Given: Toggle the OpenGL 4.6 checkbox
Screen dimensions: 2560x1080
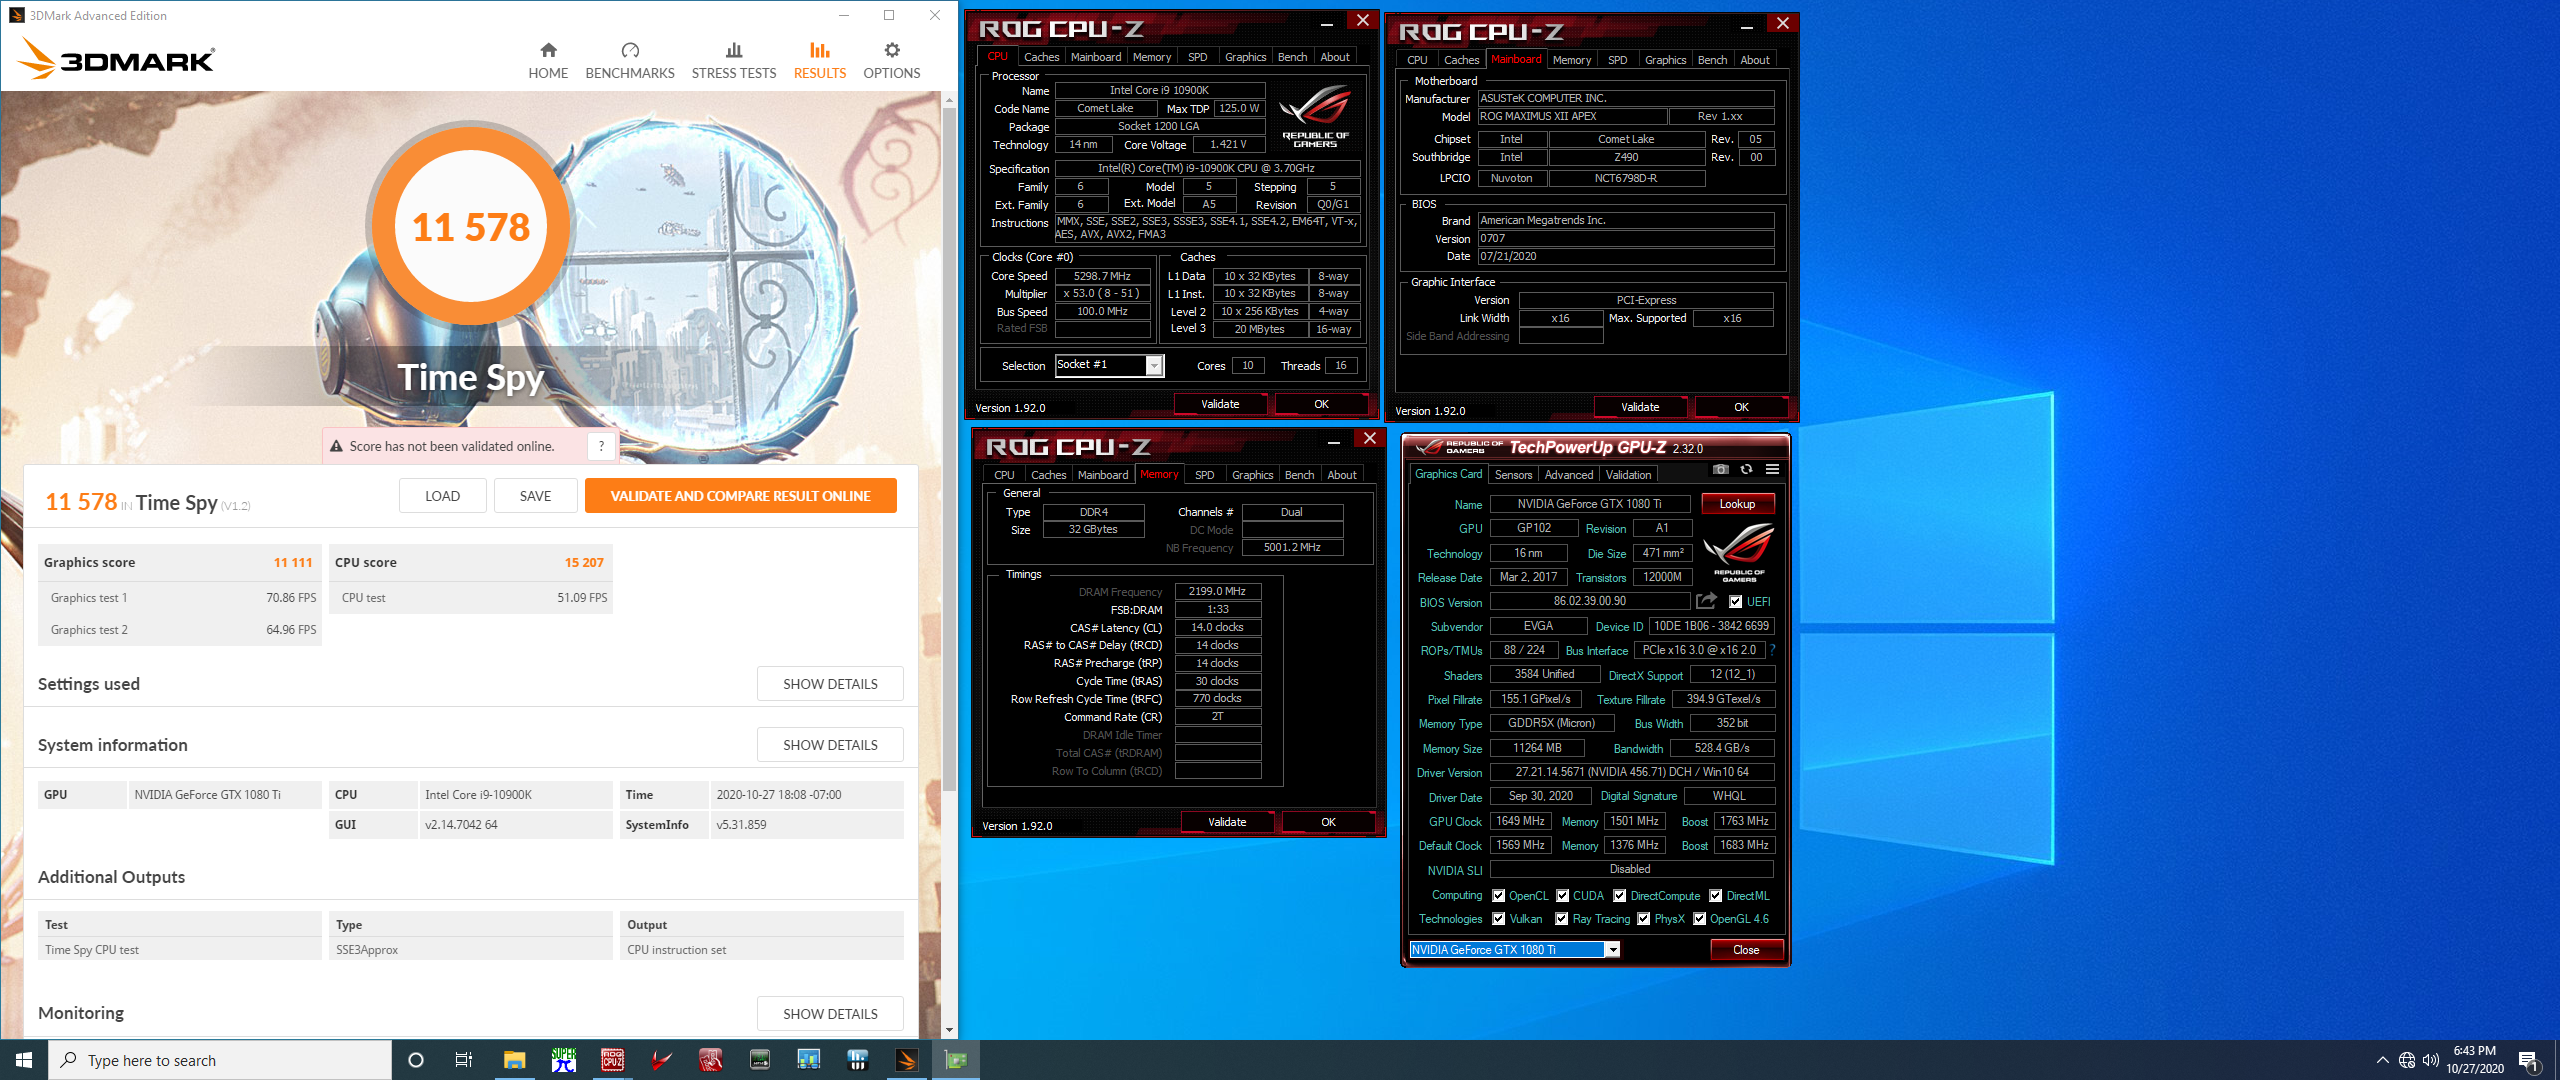Looking at the screenshot, I should (x=1699, y=919).
